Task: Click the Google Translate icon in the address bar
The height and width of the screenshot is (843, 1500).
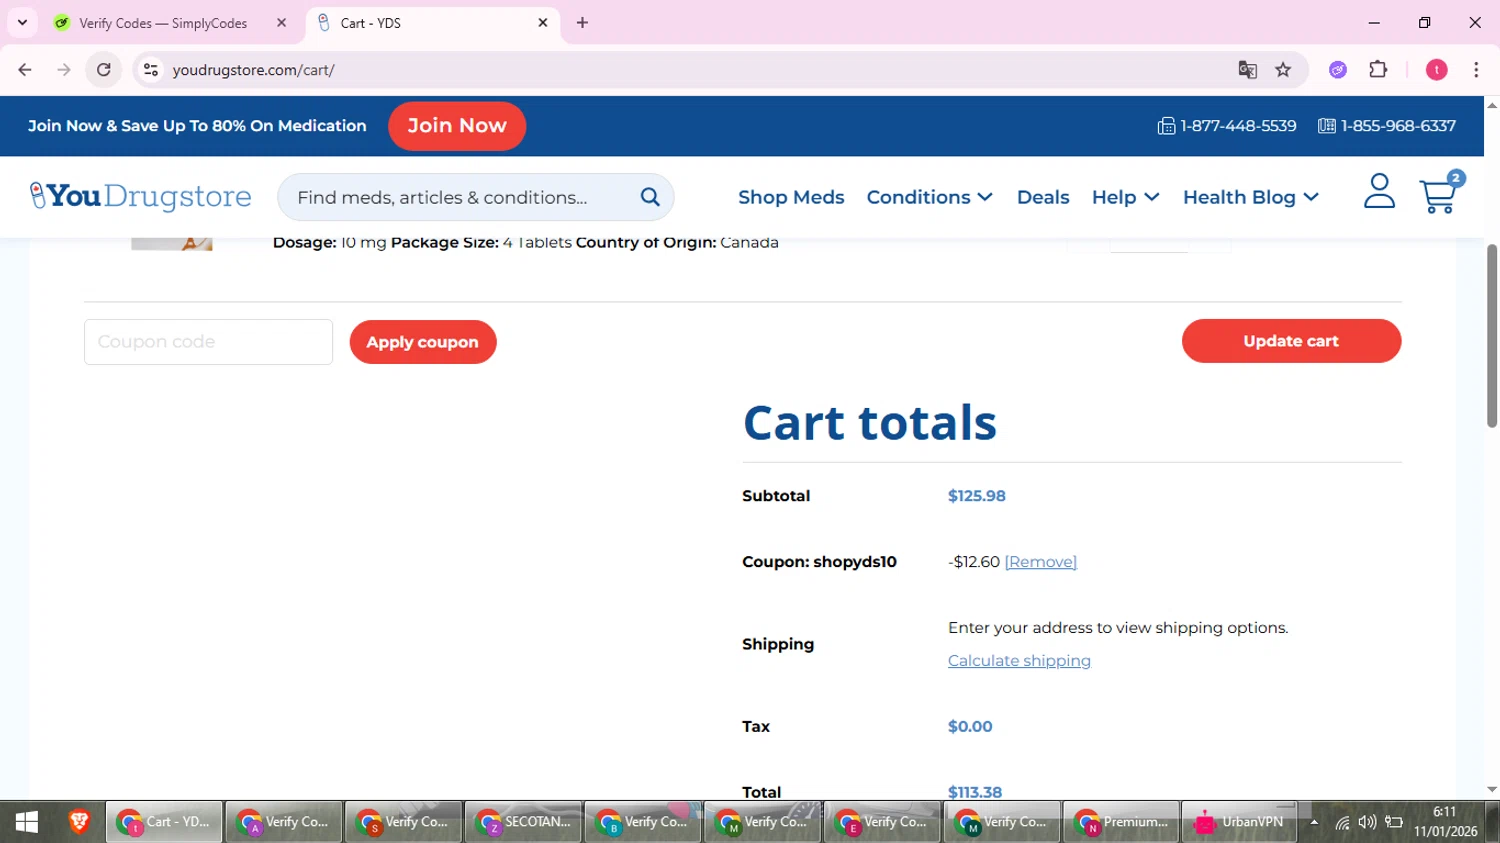Action: [1247, 70]
